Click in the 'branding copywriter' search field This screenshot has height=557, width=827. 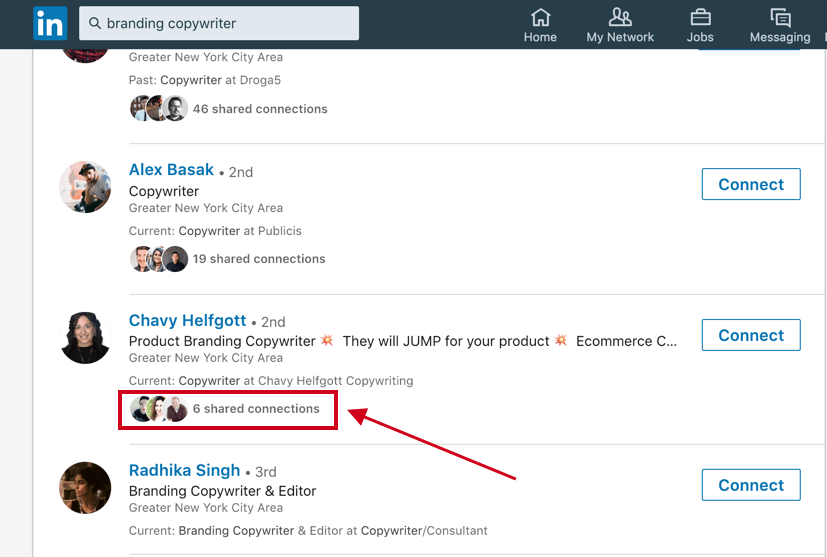[219, 23]
